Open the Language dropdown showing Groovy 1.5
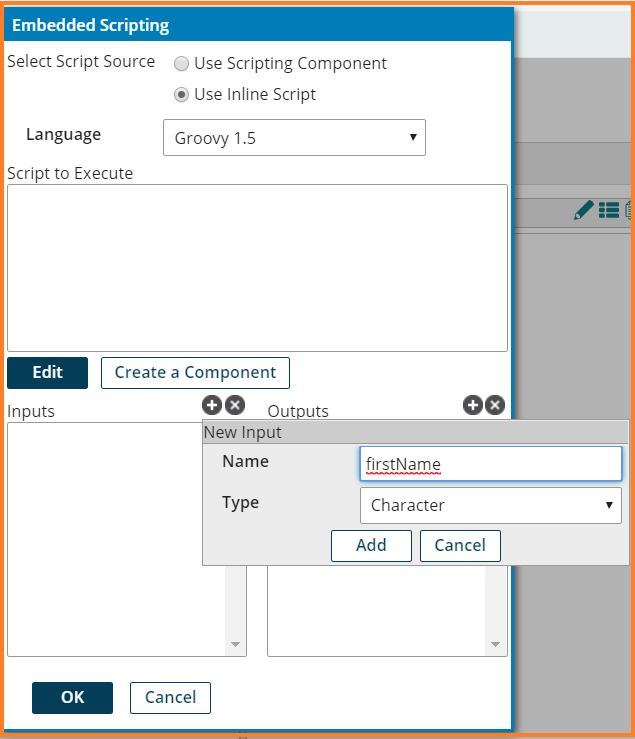The width and height of the screenshot is (635, 739). pyautogui.click(x=294, y=138)
